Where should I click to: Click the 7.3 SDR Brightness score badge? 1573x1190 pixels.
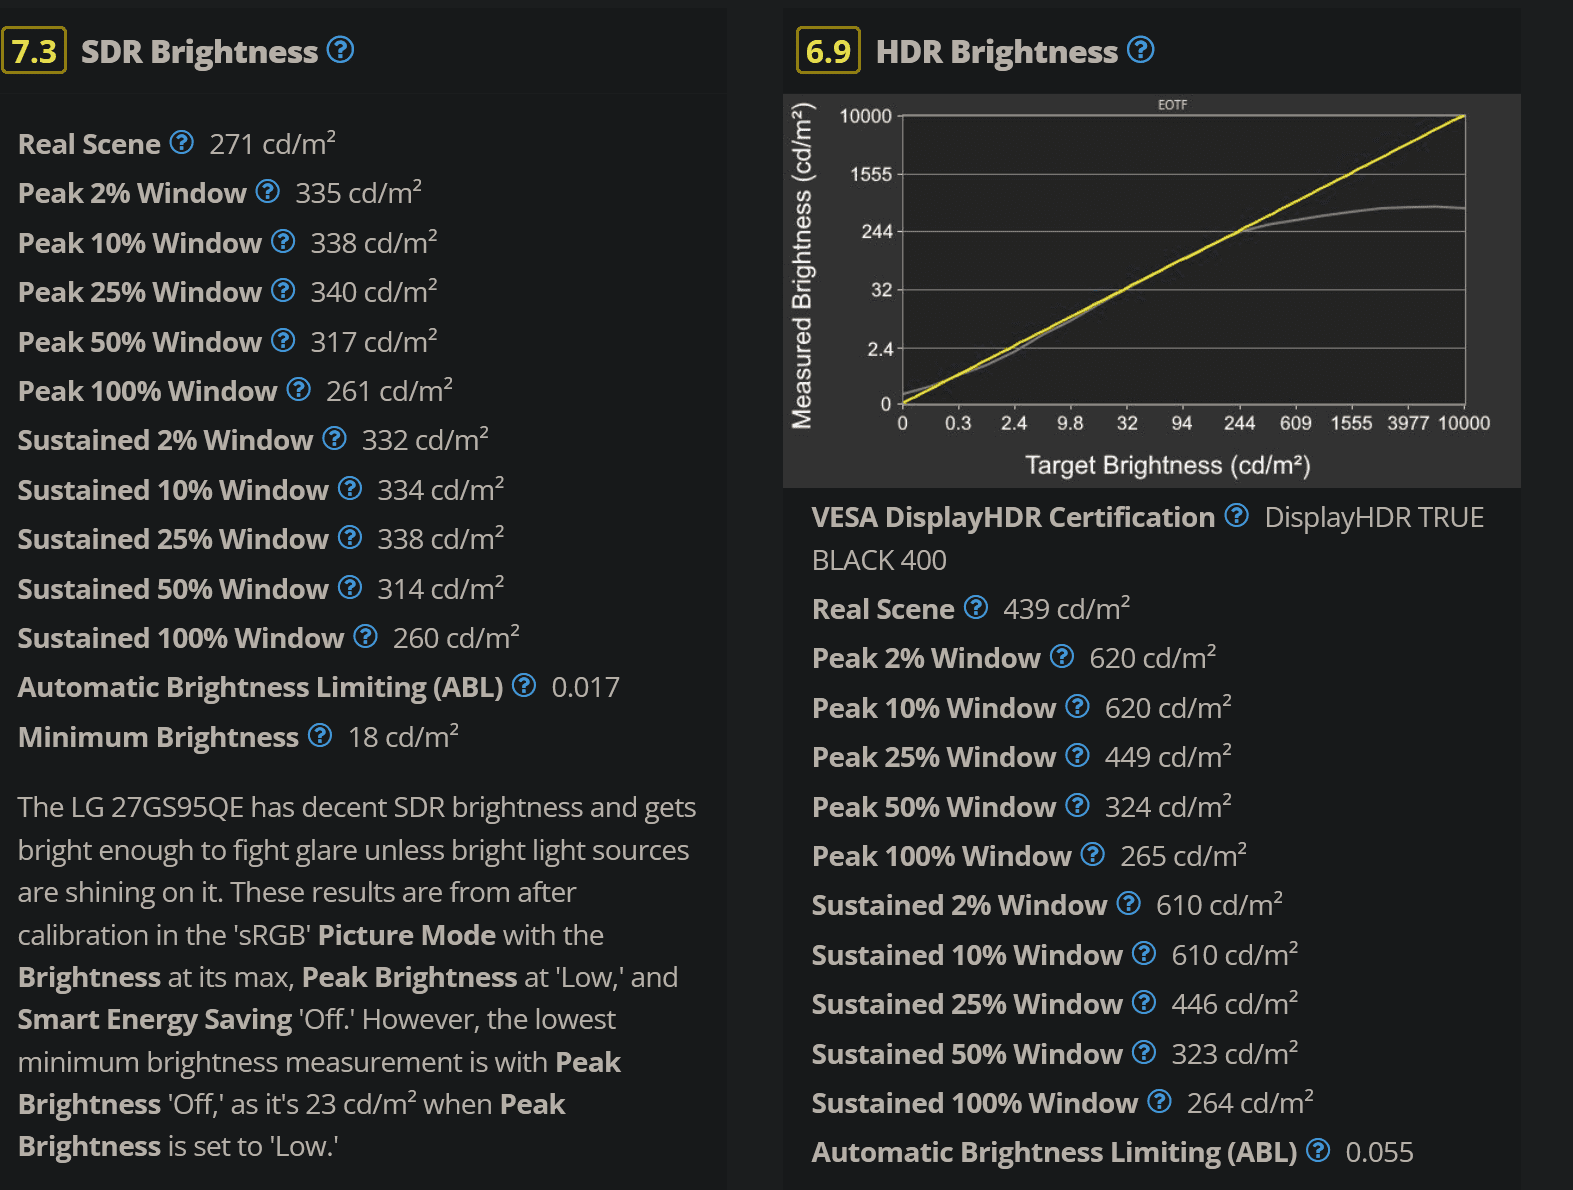click(34, 51)
